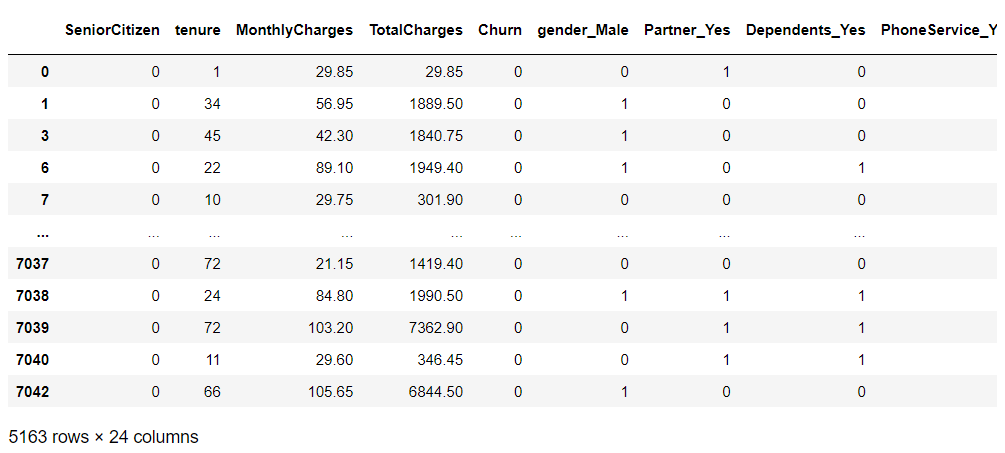Click the partially visible PhoneService column header
Image resolution: width=1005 pixels, height=453 pixels.
point(938,30)
